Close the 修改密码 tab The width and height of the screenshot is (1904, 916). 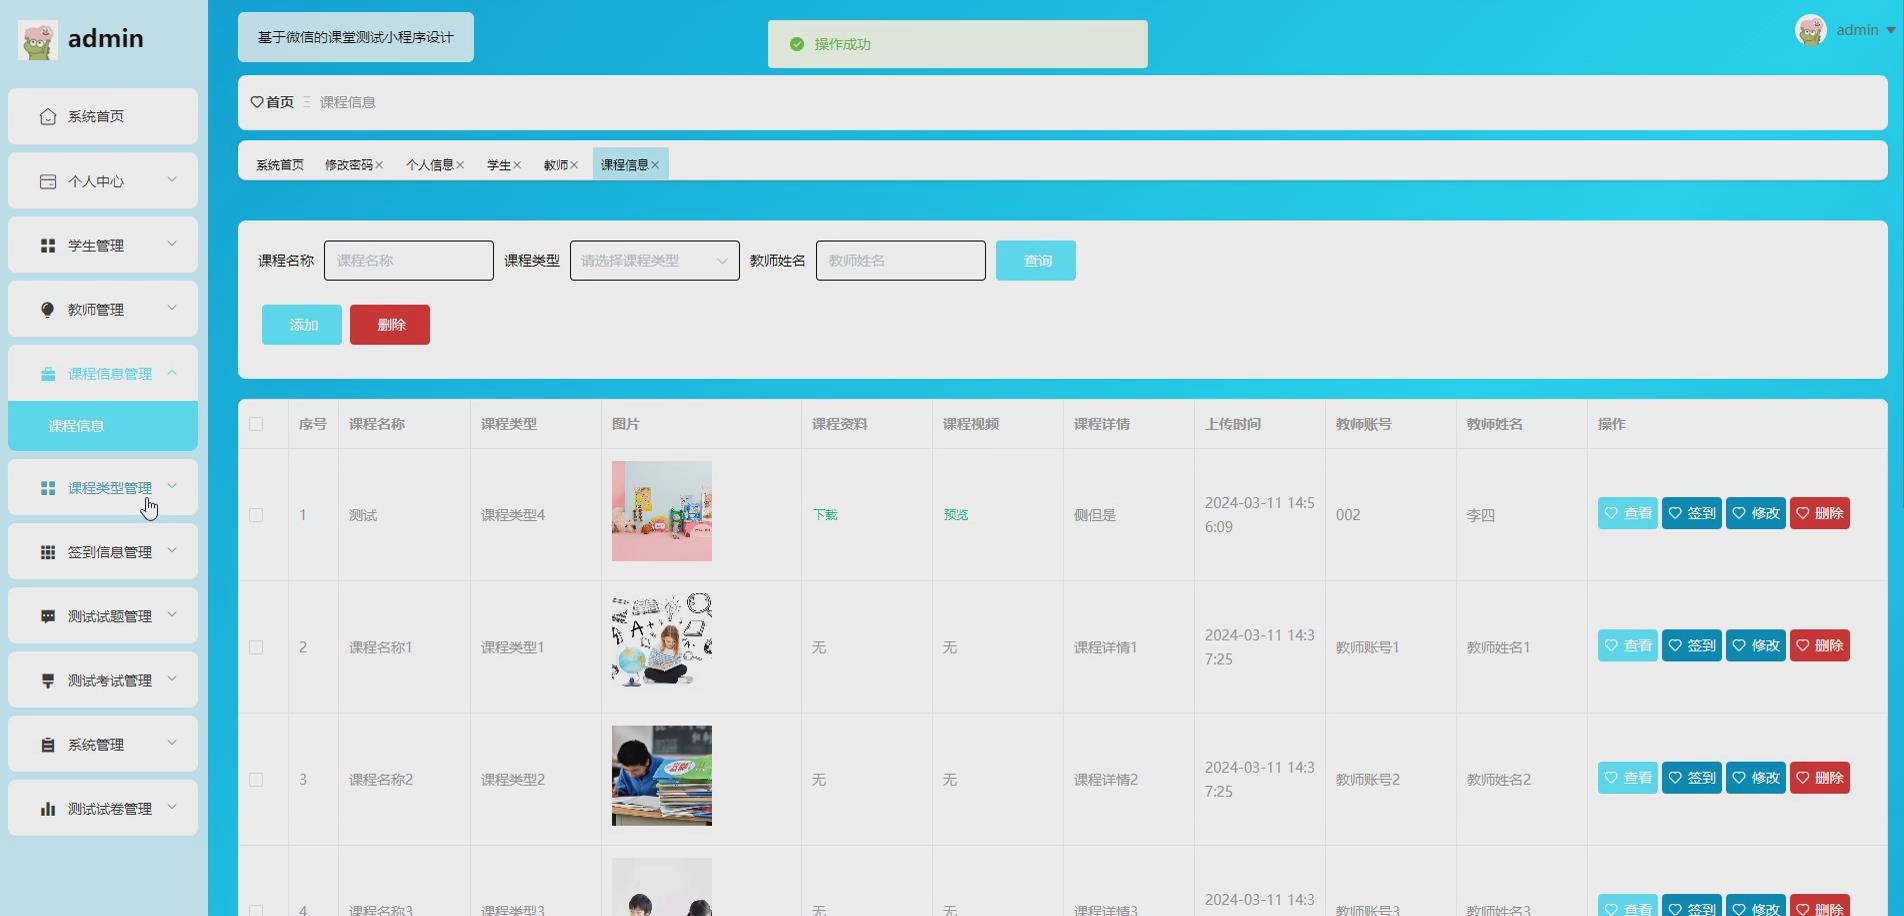click(379, 165)
